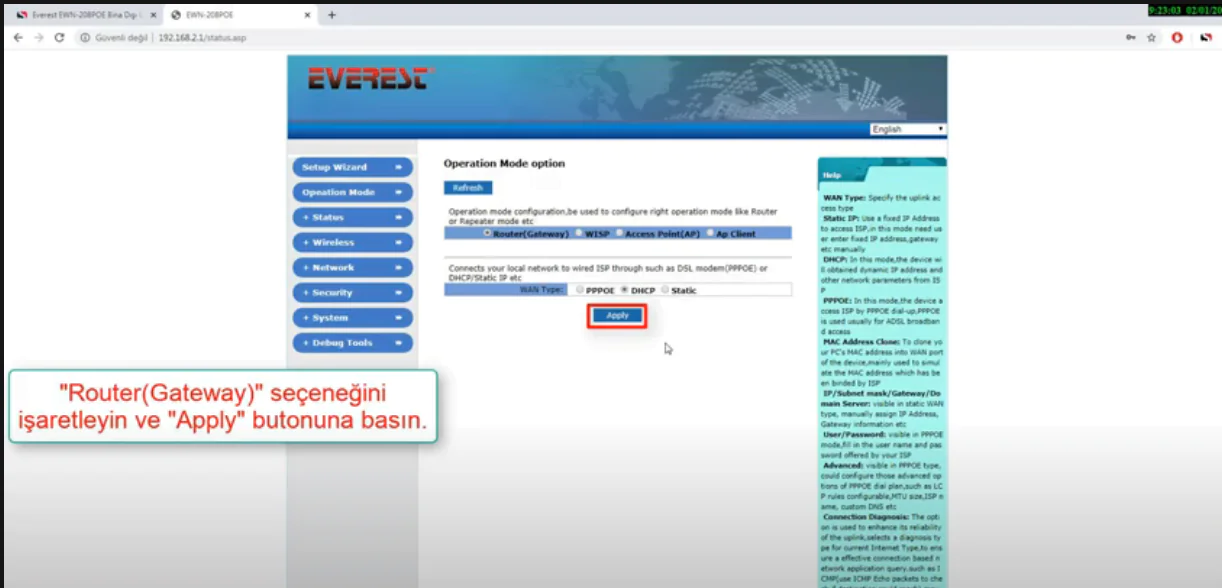Expand the Security menu section
Screen dimensions: 1222x588
[x=352, y=292]
